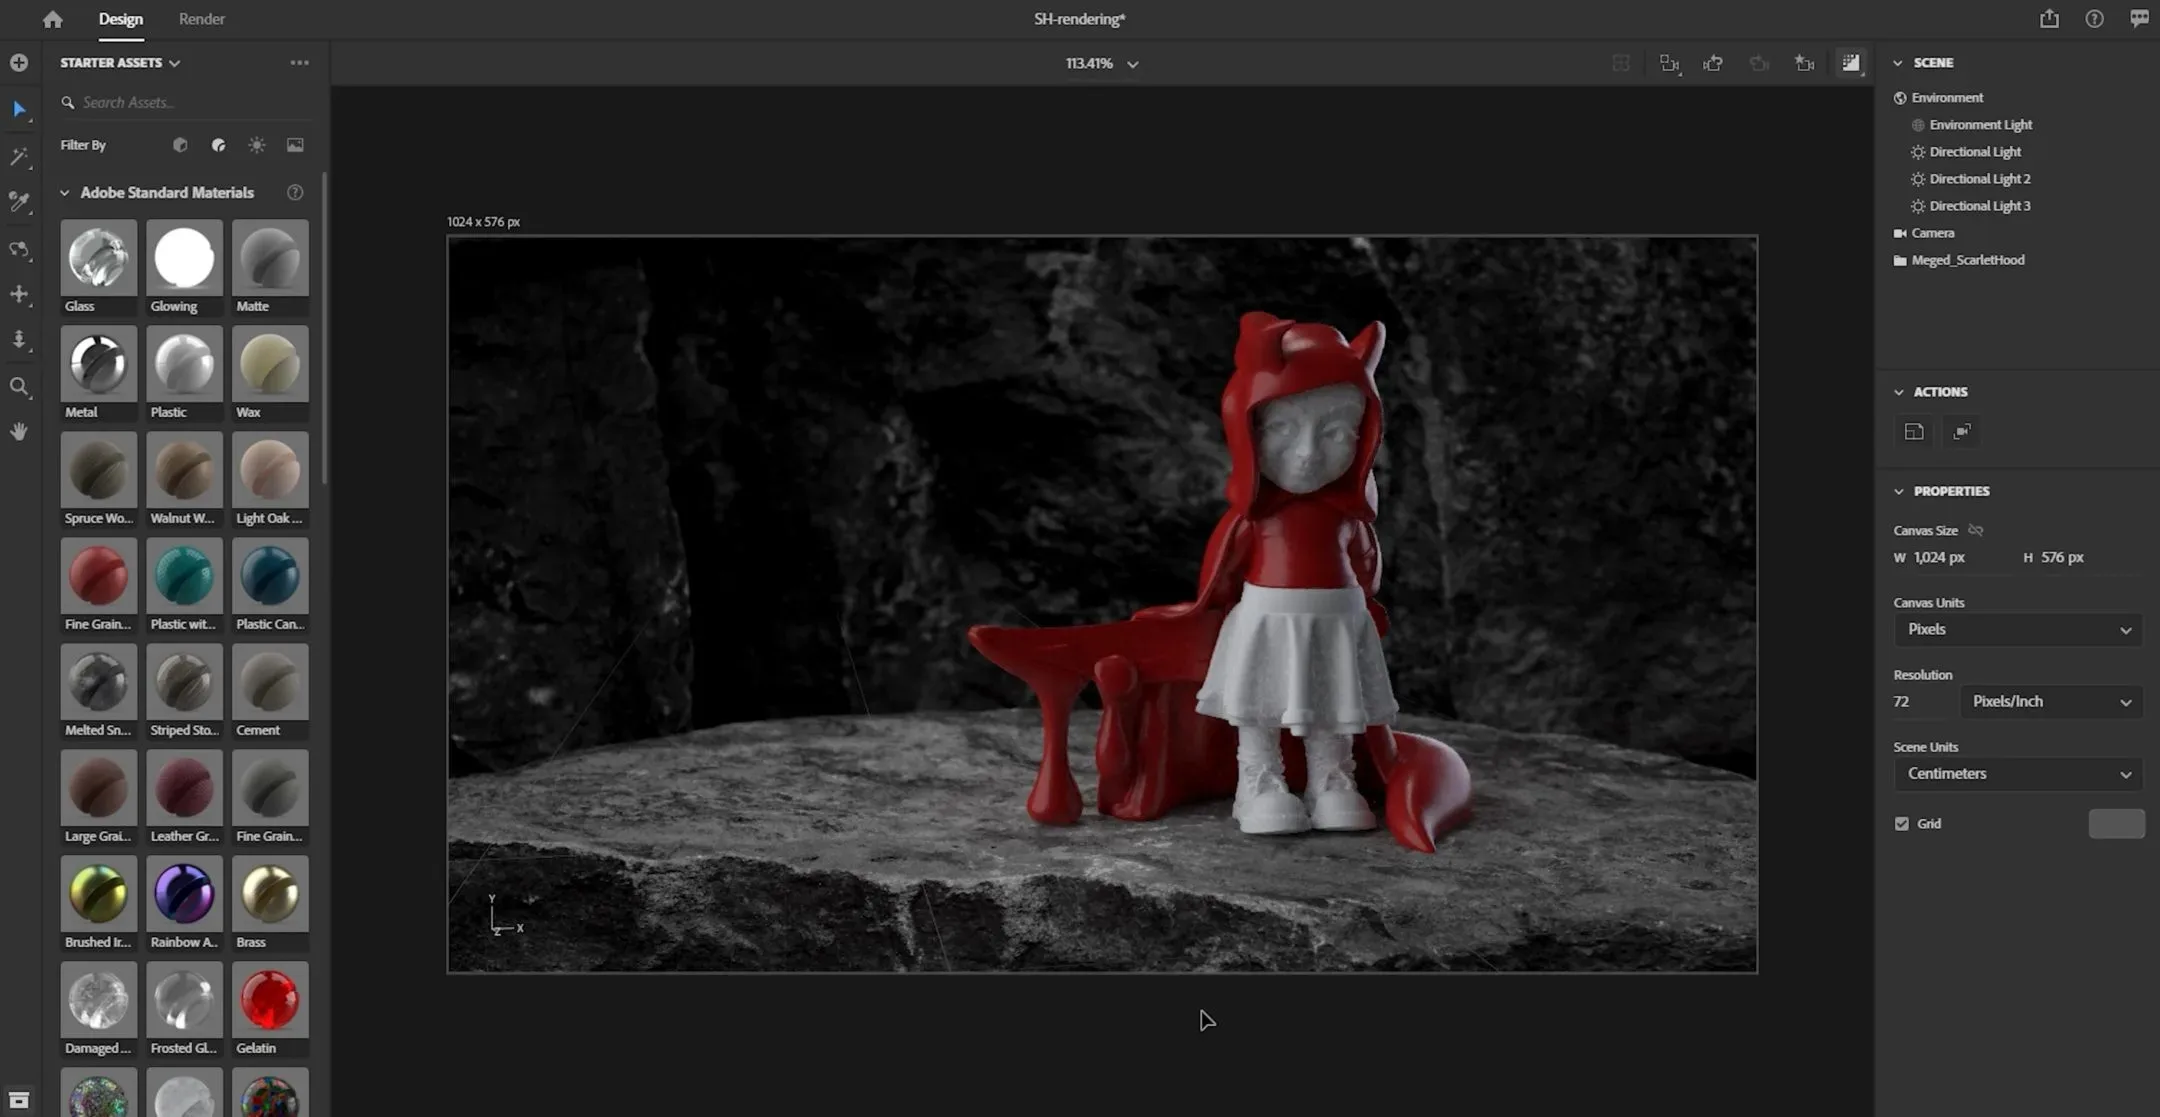The width and height of the screenshot is (2160, 1117).
Task: Click the Home icon
Action: point(52,19)
